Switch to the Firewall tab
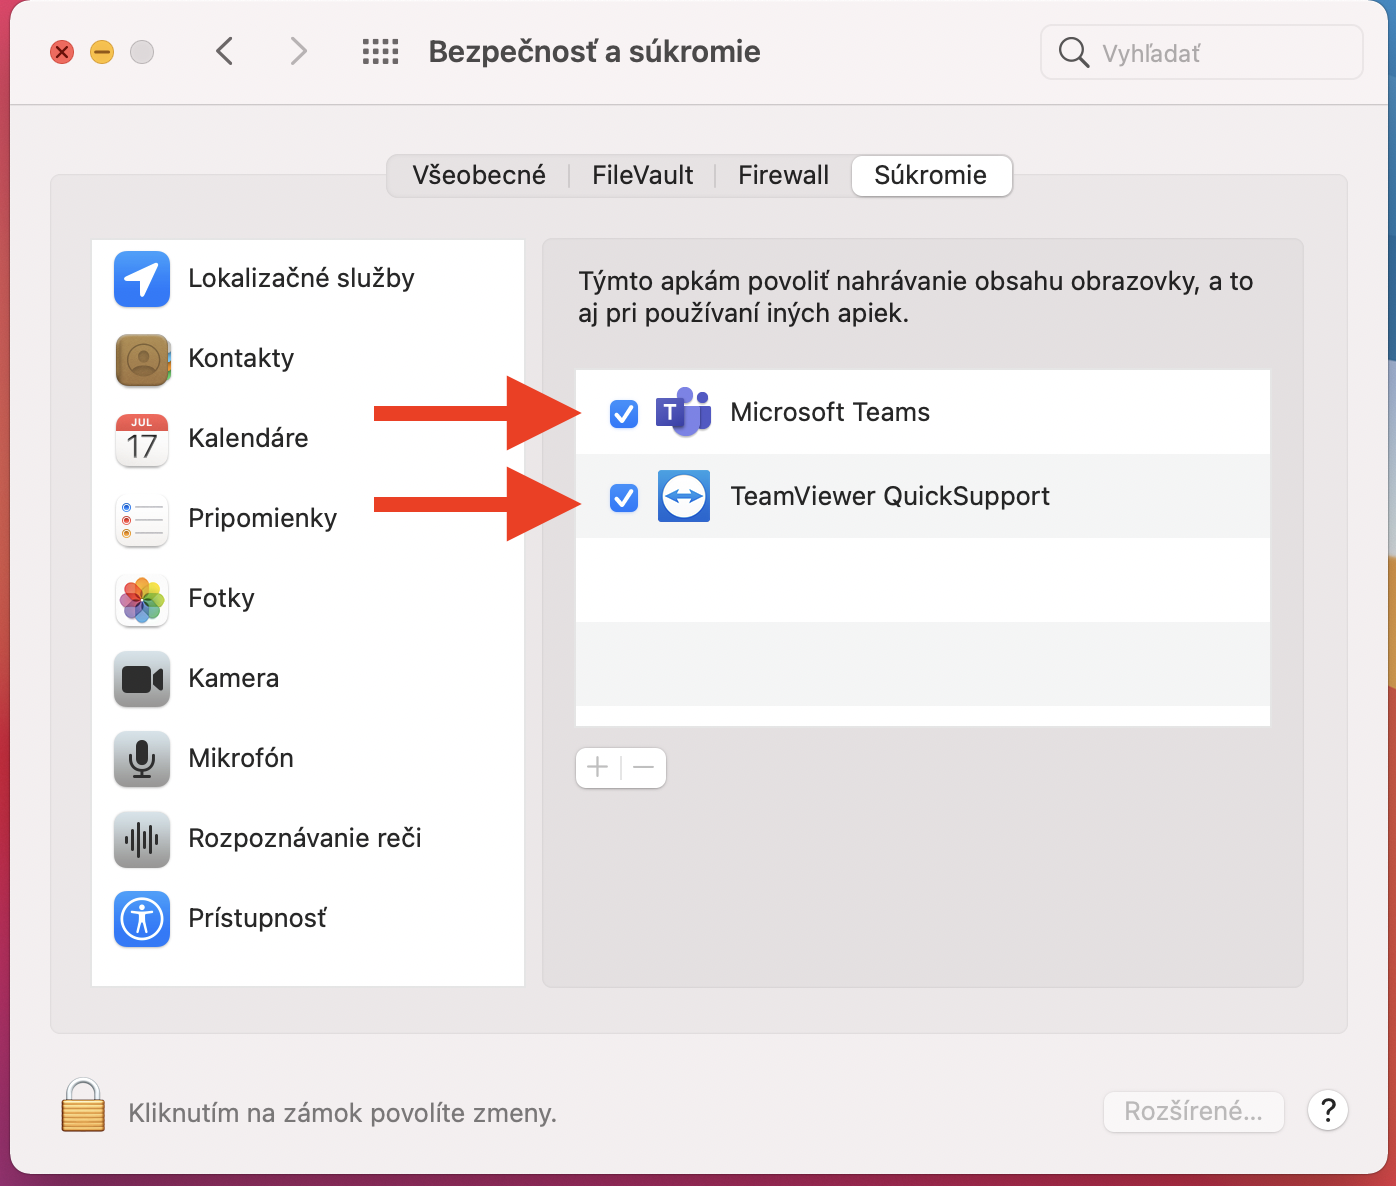Image resolution: width=1396 pixels, height=1186 pixels. click(783, 176)
